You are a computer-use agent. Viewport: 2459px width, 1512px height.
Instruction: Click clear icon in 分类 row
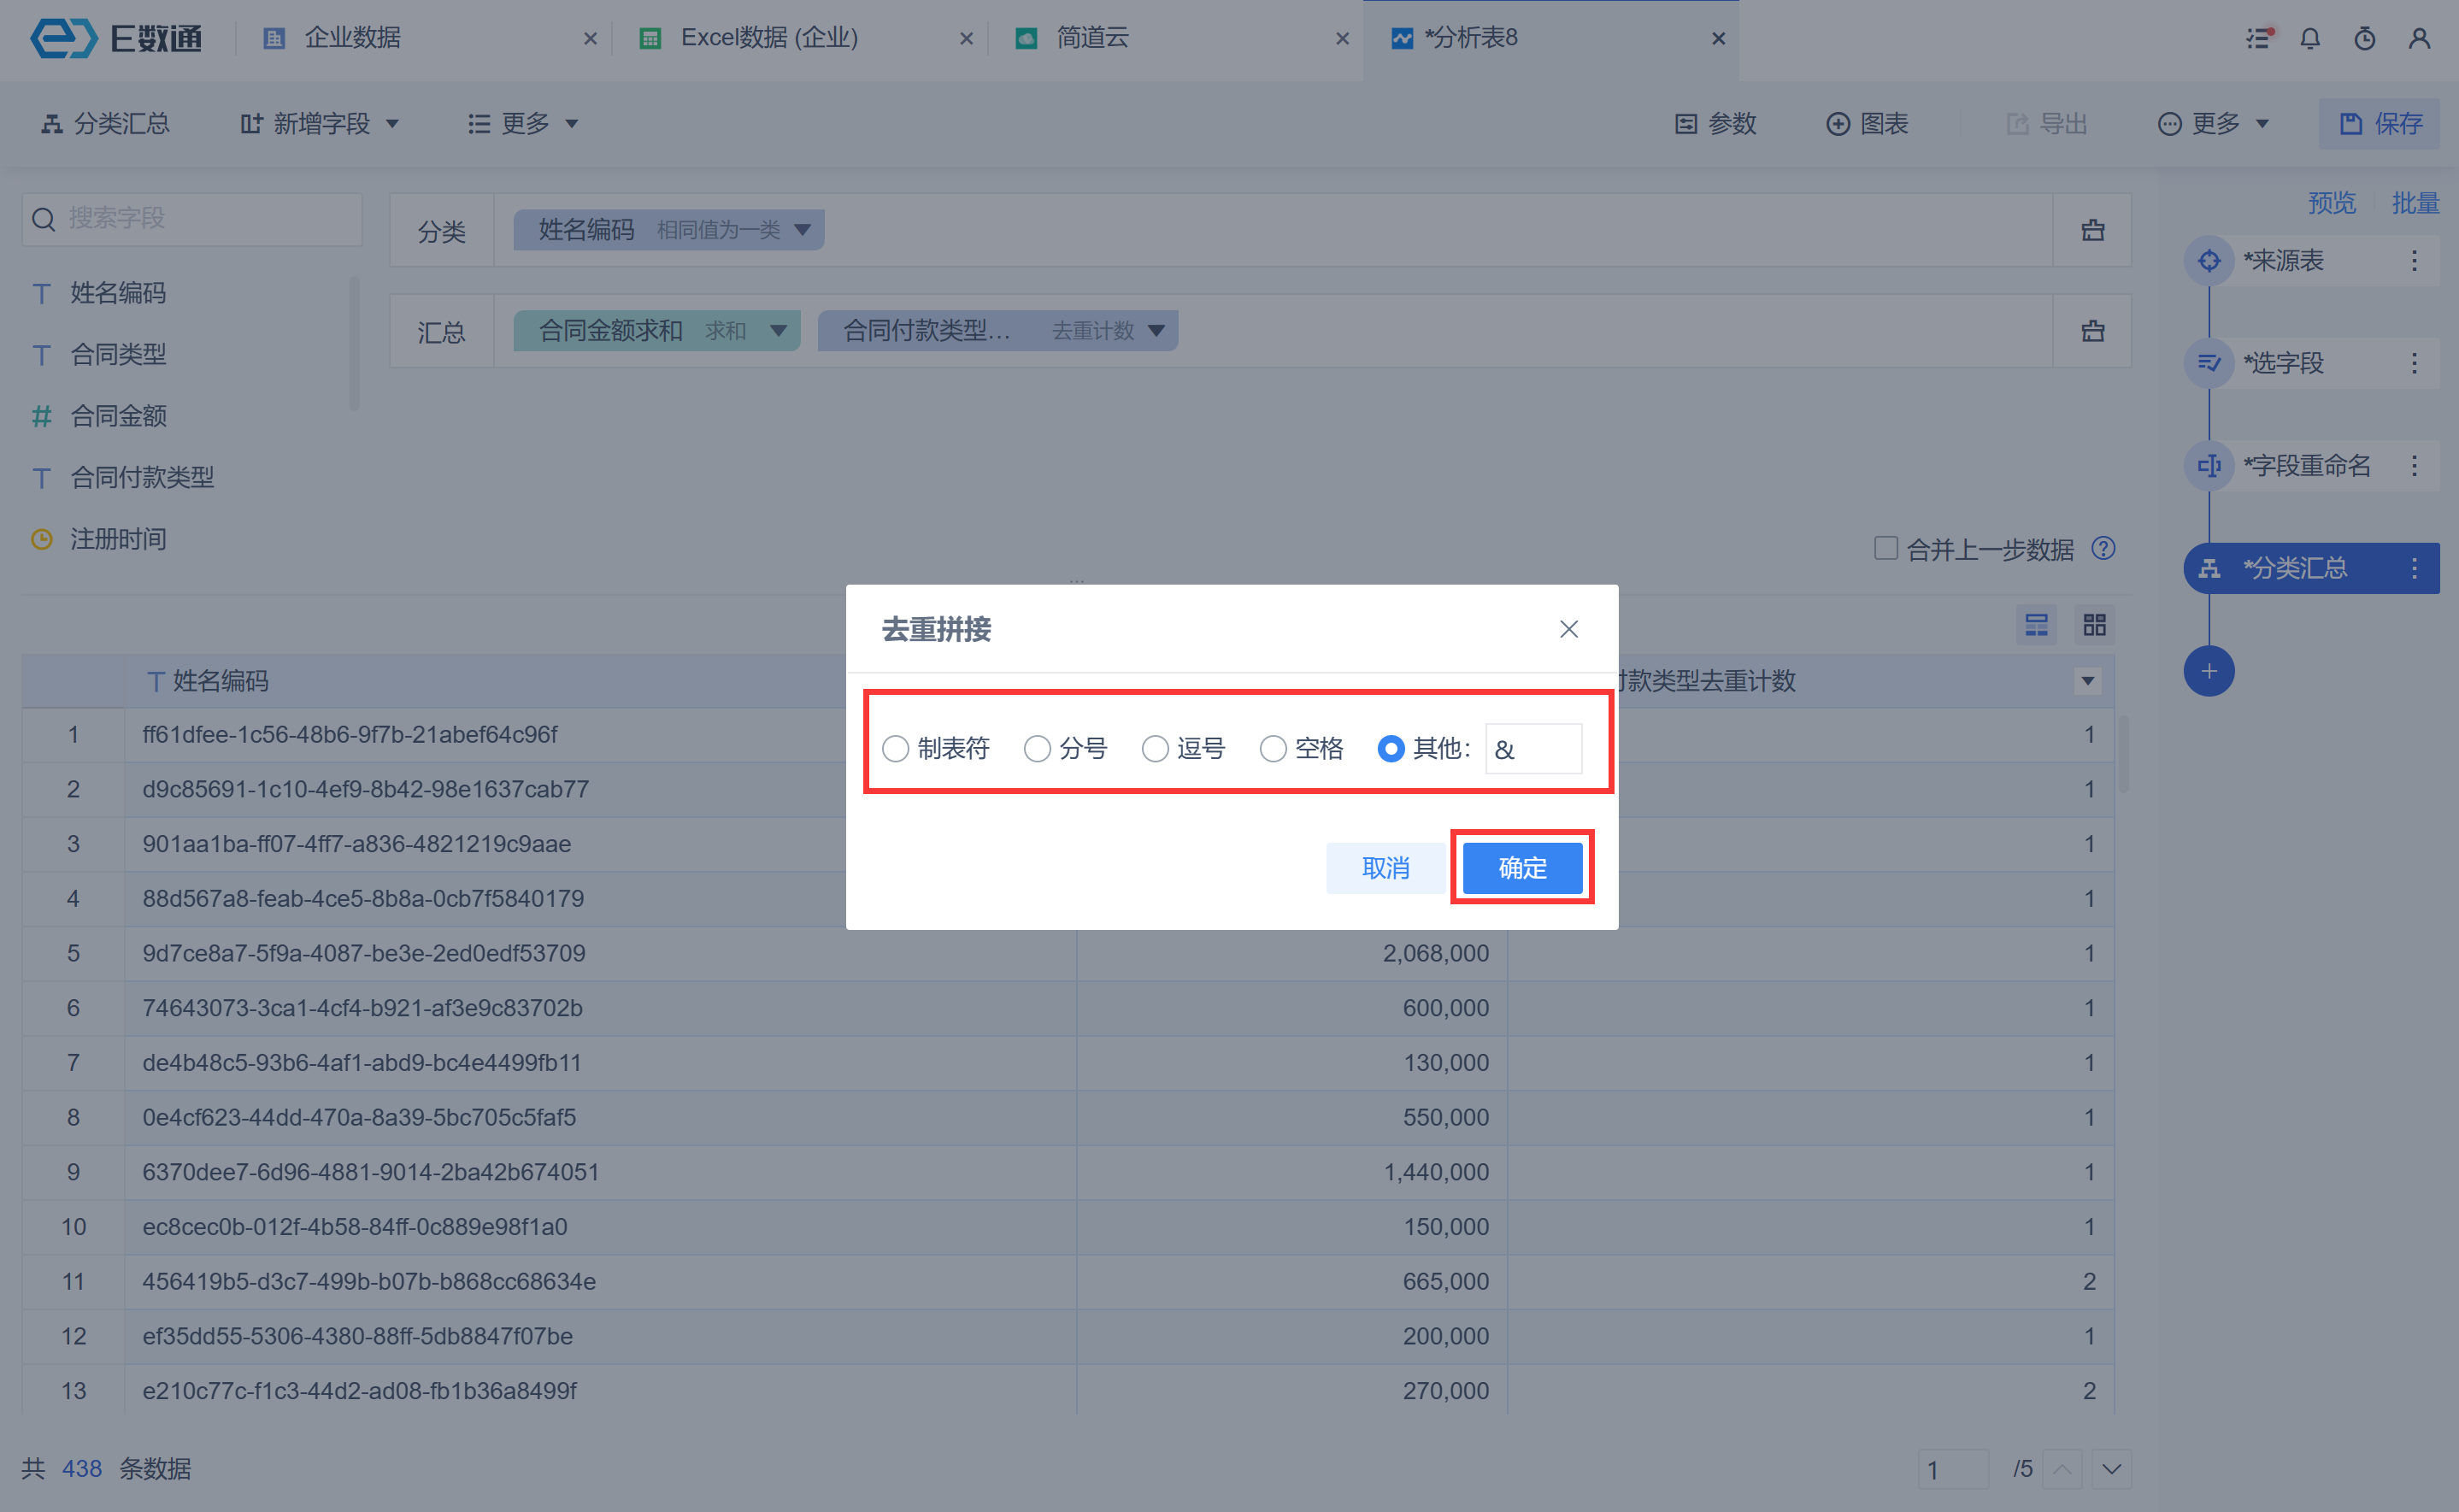pos(2093,230)
